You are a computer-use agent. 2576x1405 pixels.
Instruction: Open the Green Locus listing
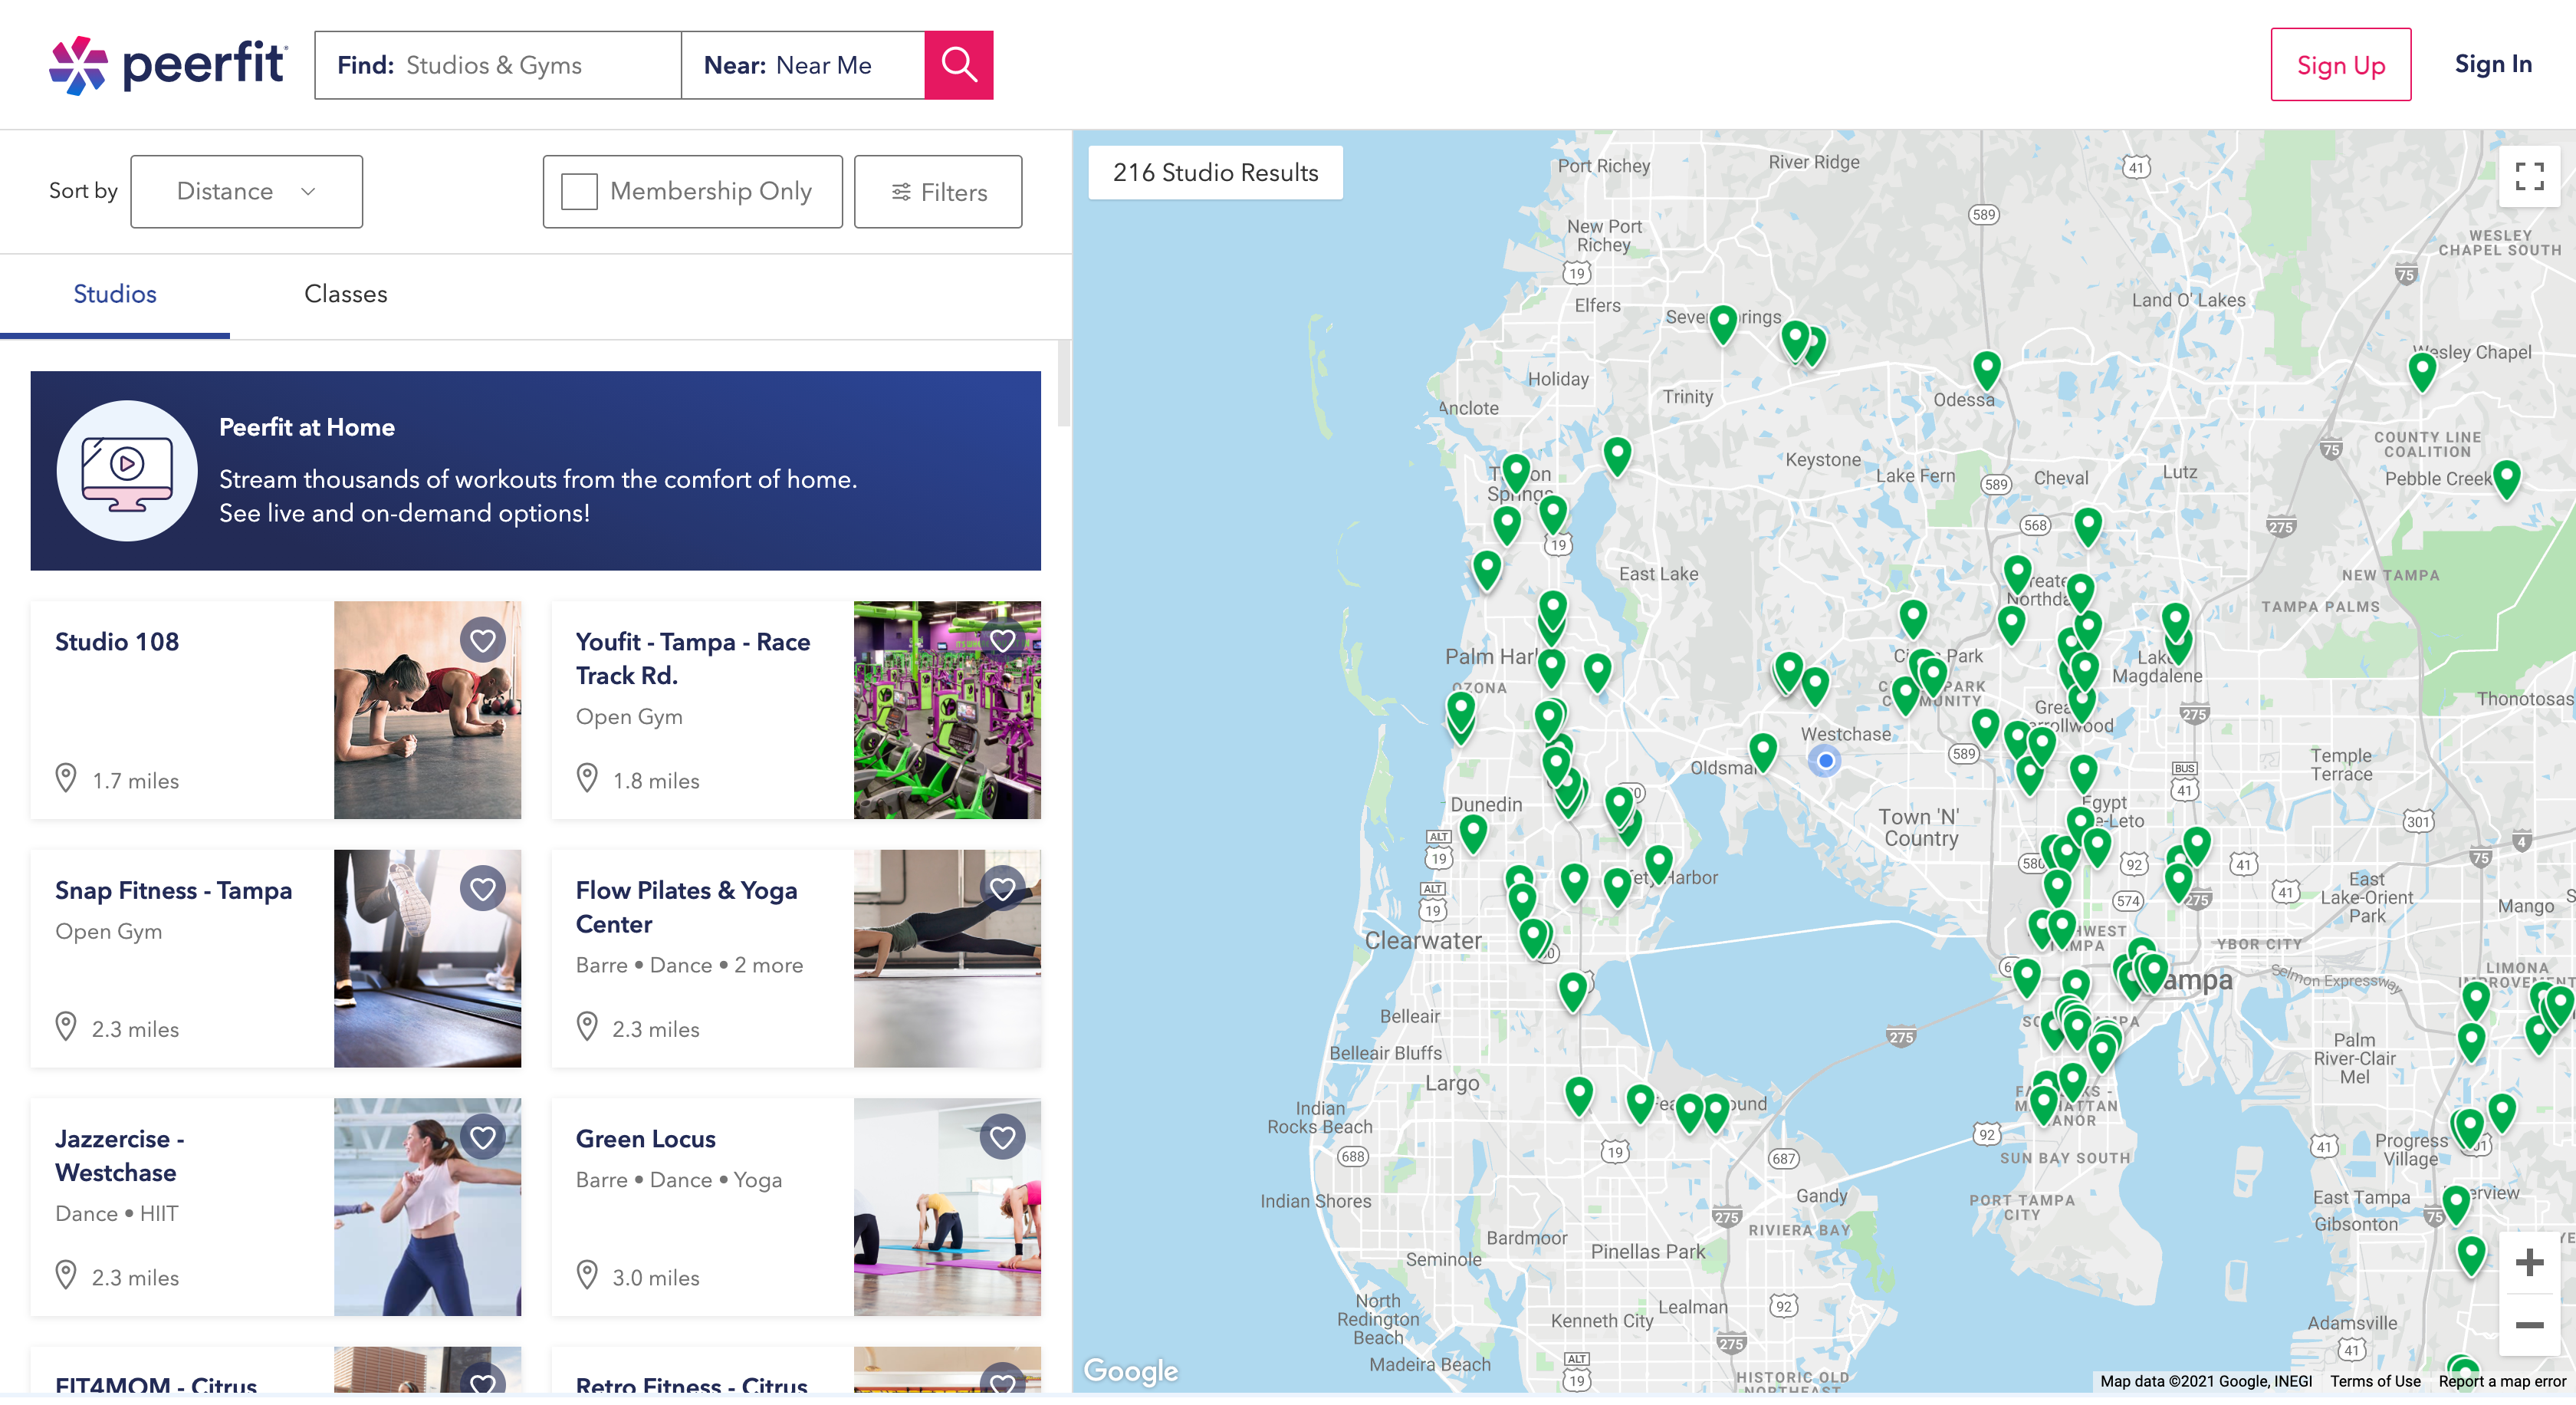(x=645, y=1139)
